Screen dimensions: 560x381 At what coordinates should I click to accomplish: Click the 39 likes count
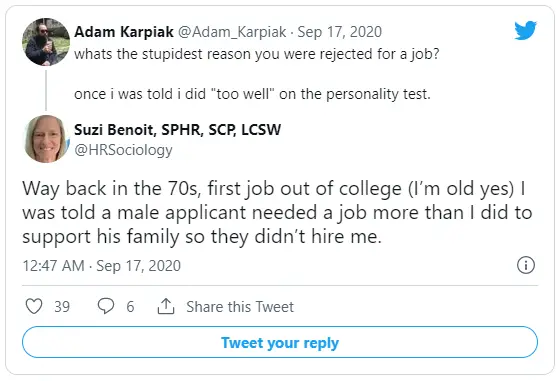tap(62, 307)
